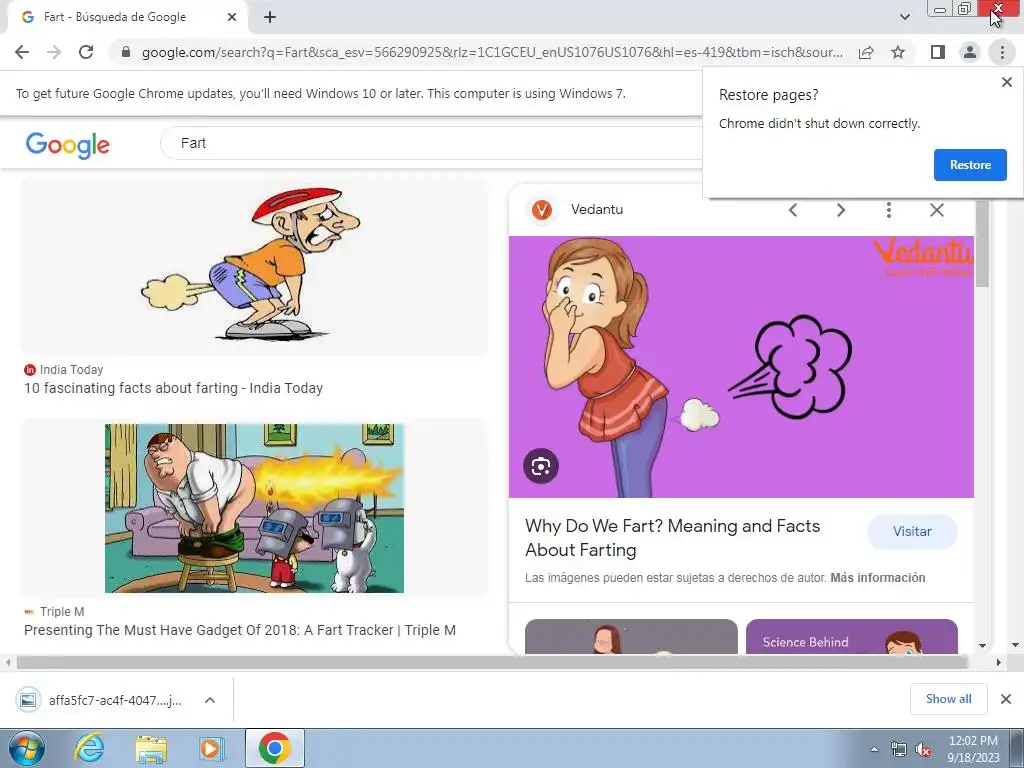1024x768 pixels.
Task: Open the Chrome side panel
Action: [938, 52]
